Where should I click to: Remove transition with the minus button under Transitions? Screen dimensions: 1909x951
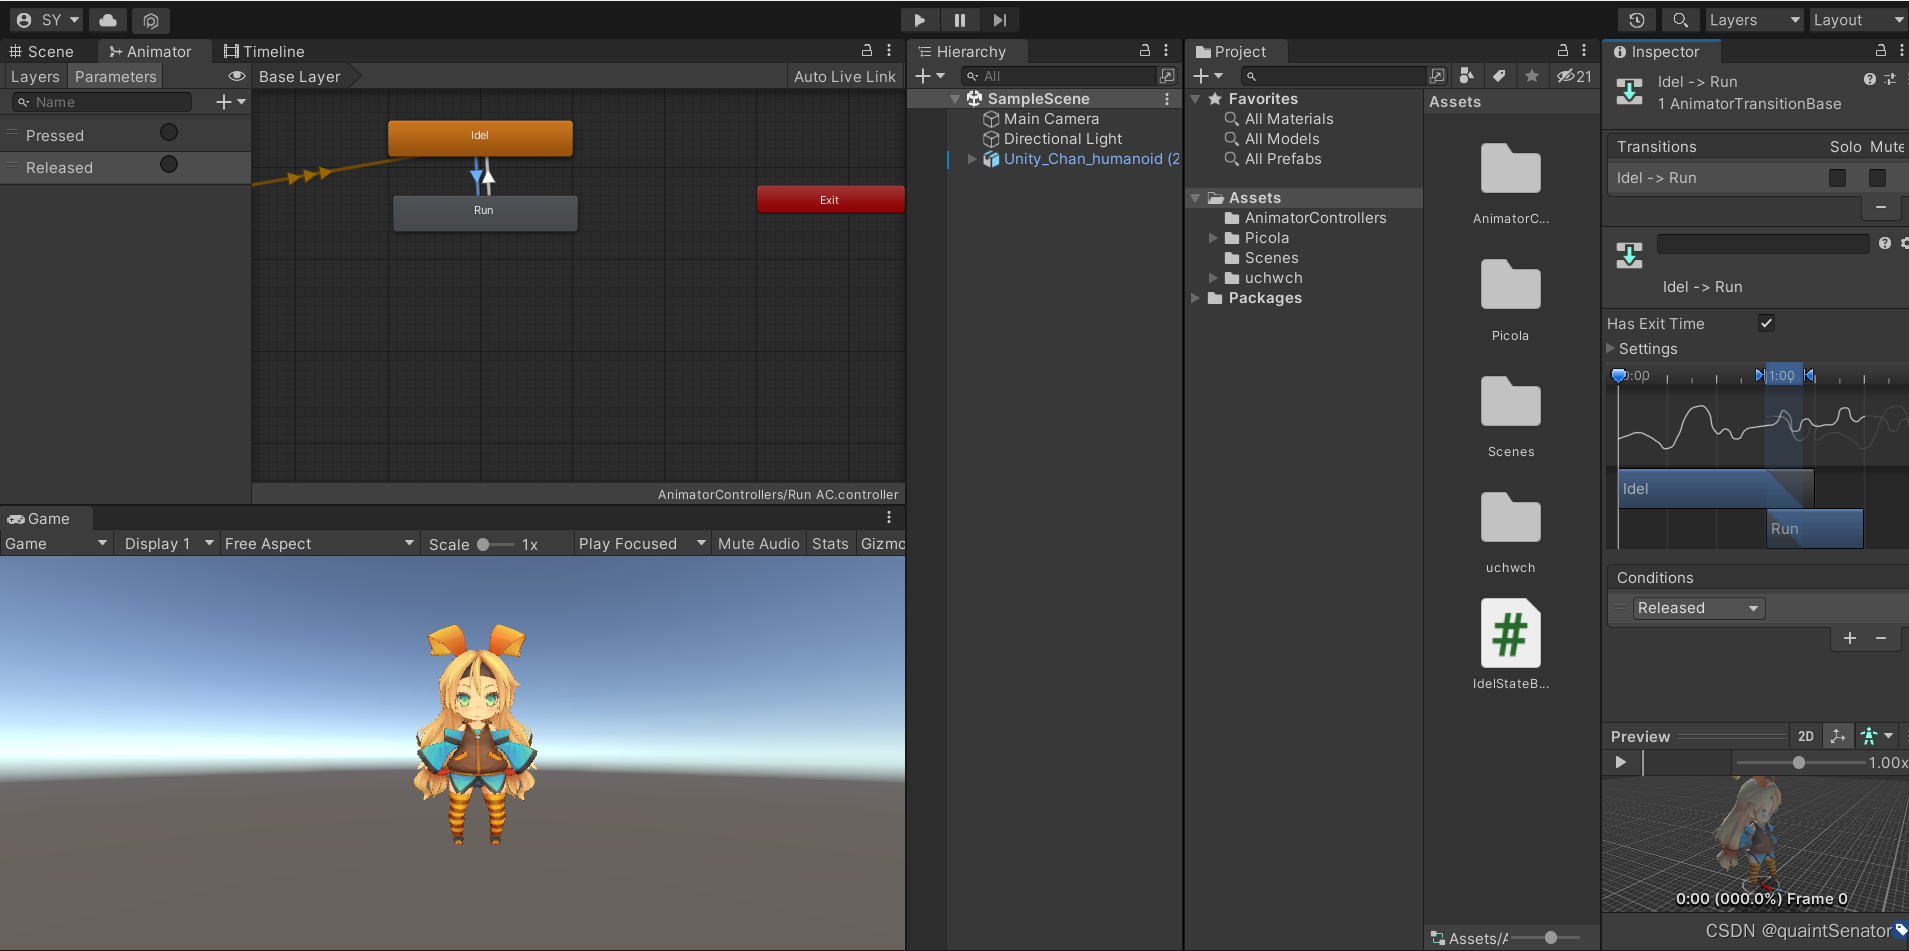(1881, 207)
